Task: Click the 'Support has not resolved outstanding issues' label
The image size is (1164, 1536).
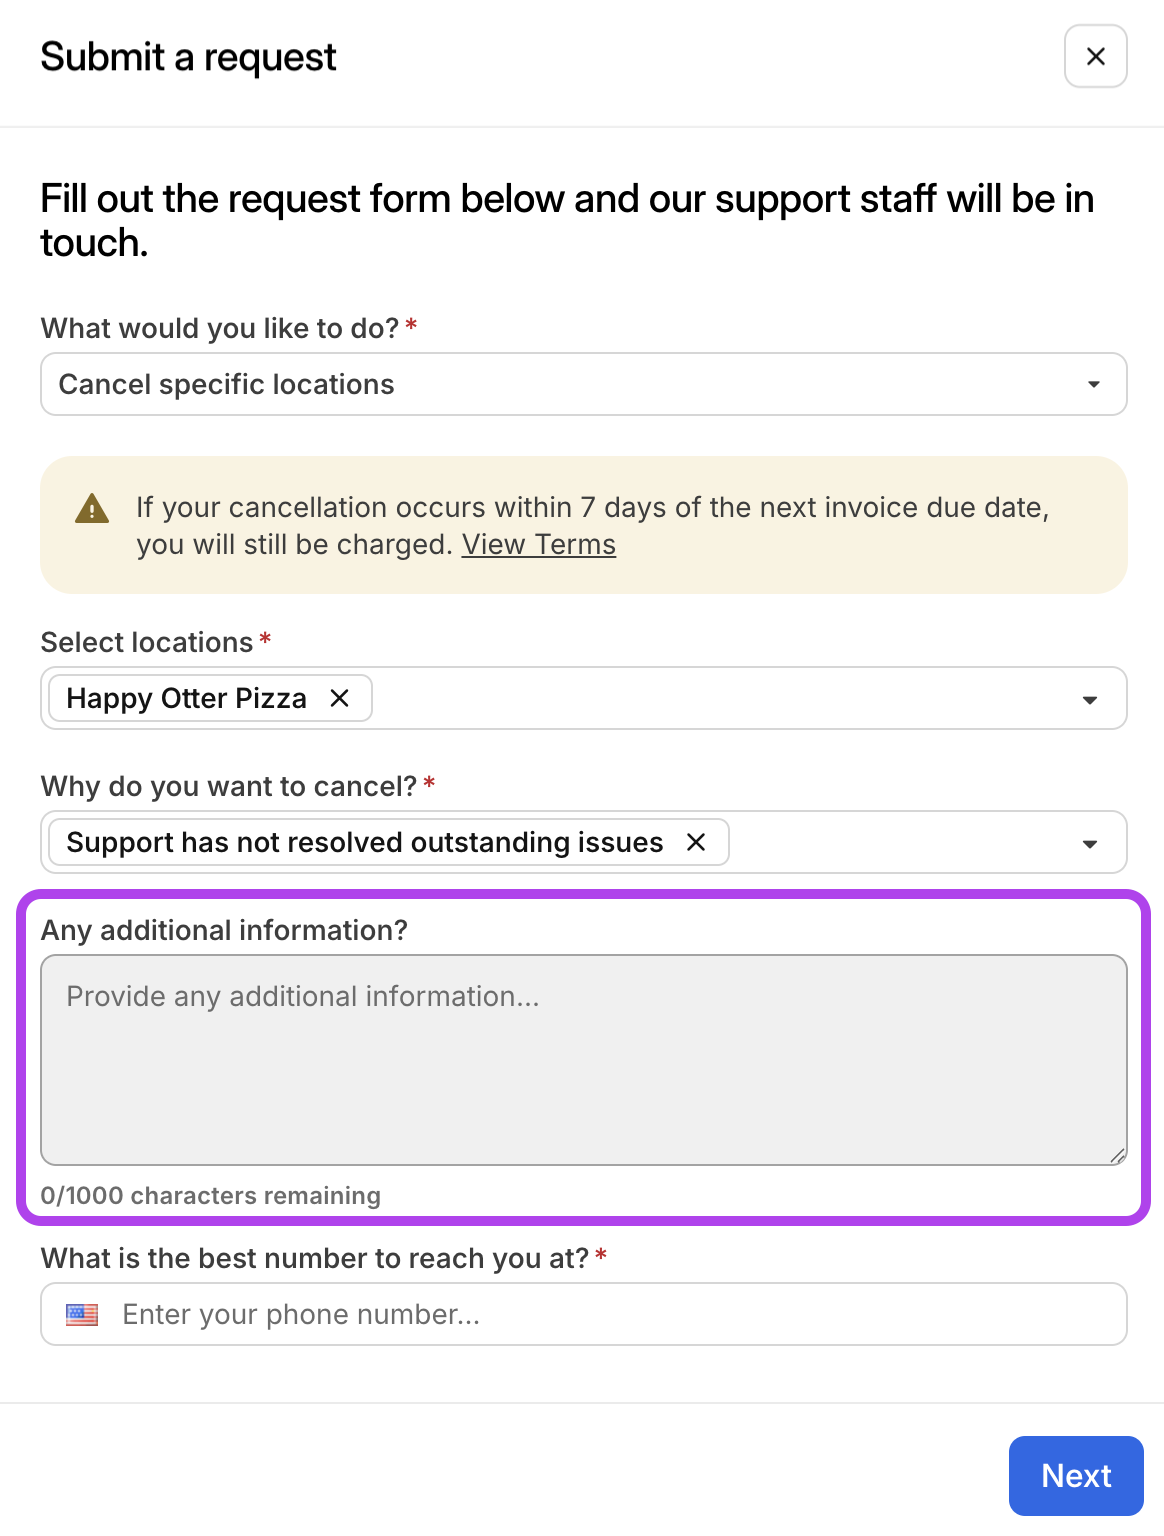Action: pos(365,842)
